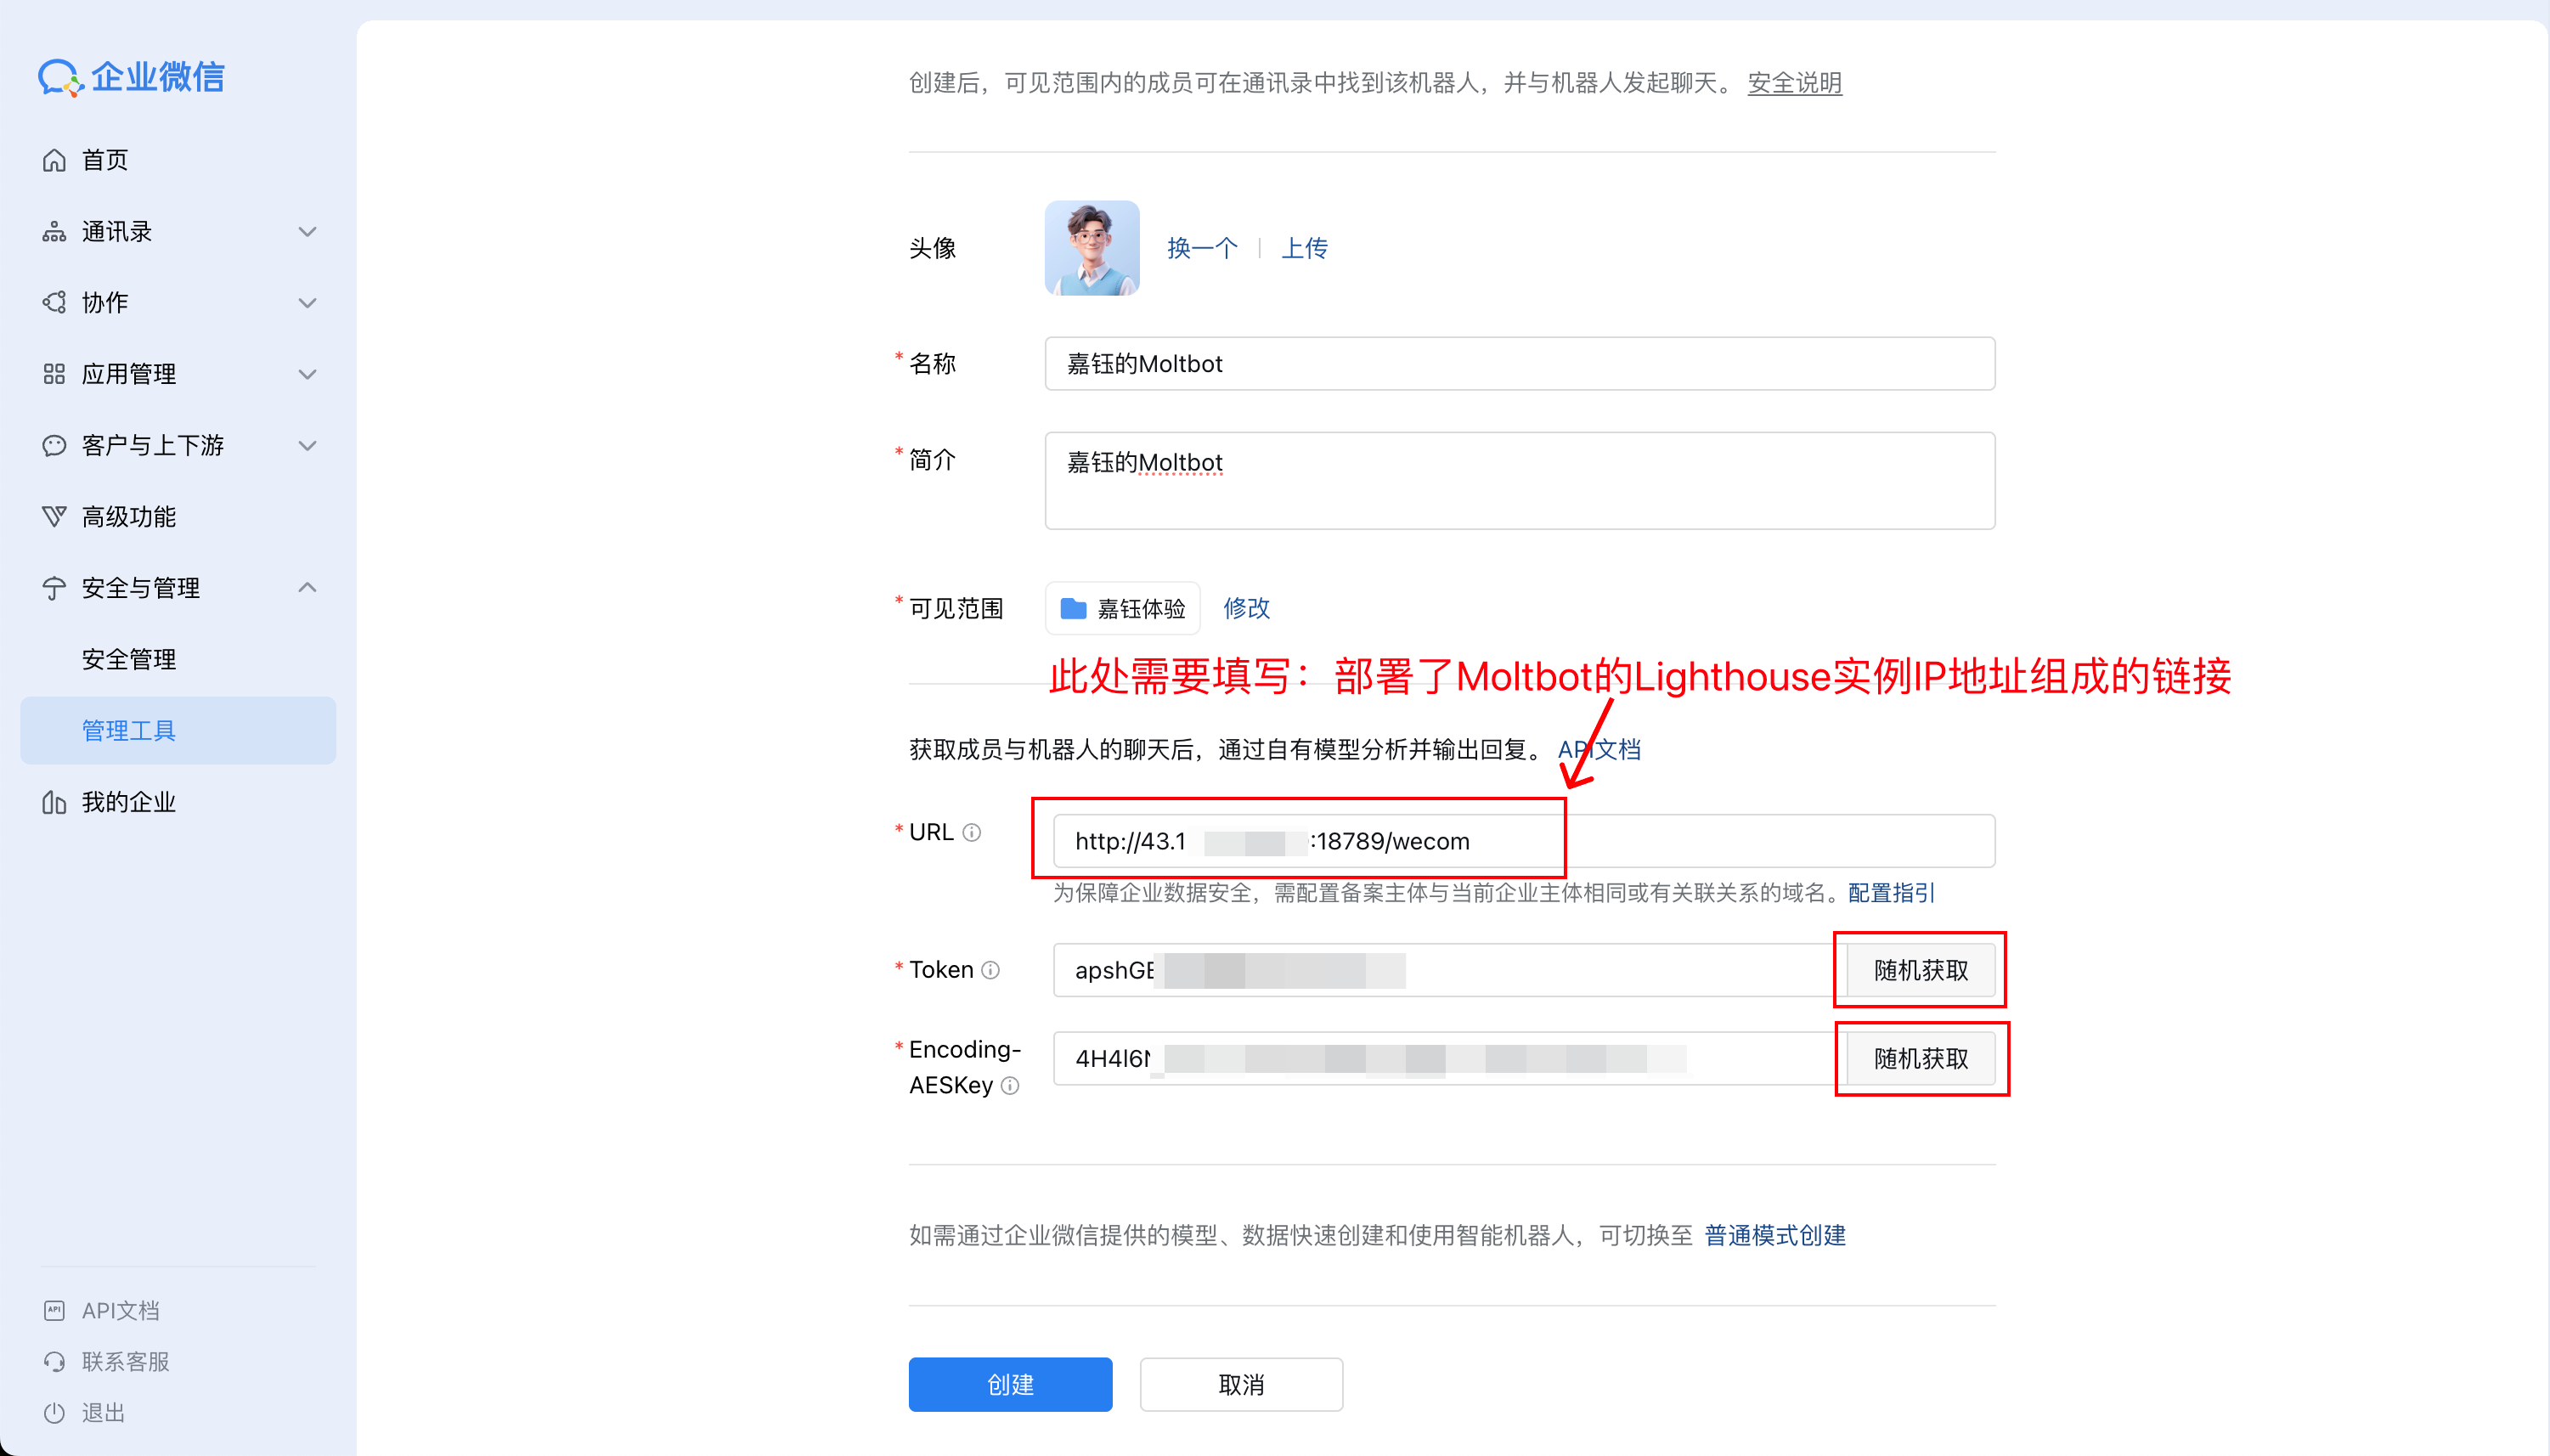The image size is (2550, 1456).
Task: Click the 创建 button to create bot
Action: [1009, 1383]
